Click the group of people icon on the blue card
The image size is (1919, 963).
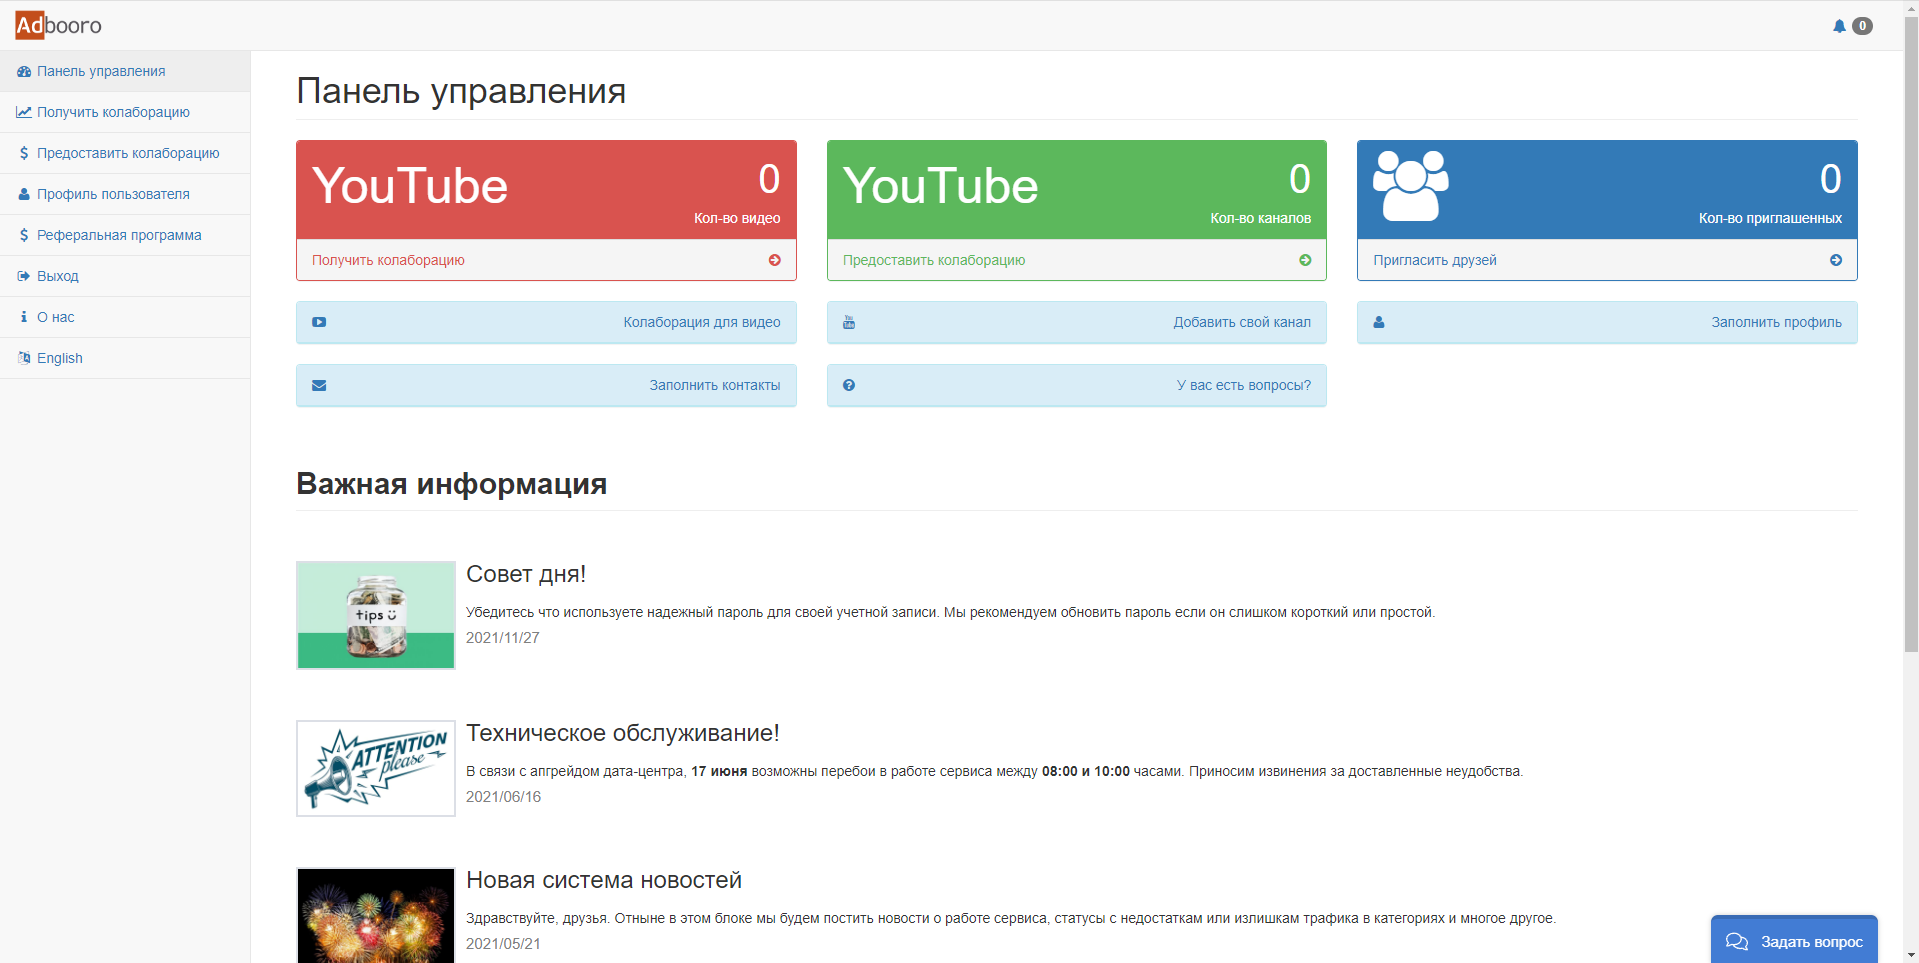[x=1410, y=185]
